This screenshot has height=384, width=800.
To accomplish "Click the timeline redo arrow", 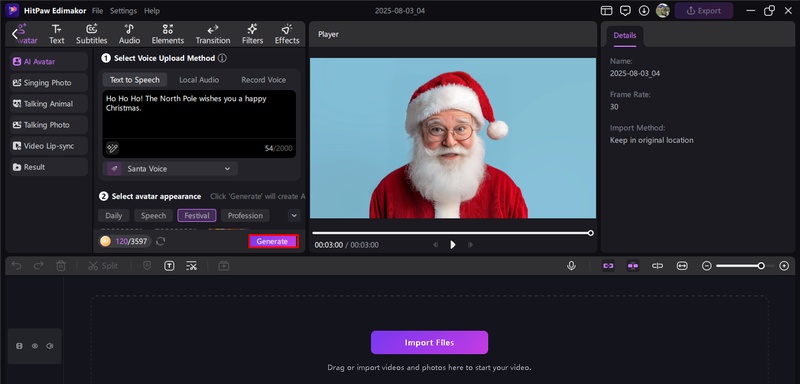I will pyautogui.click(x=39, y=266).
